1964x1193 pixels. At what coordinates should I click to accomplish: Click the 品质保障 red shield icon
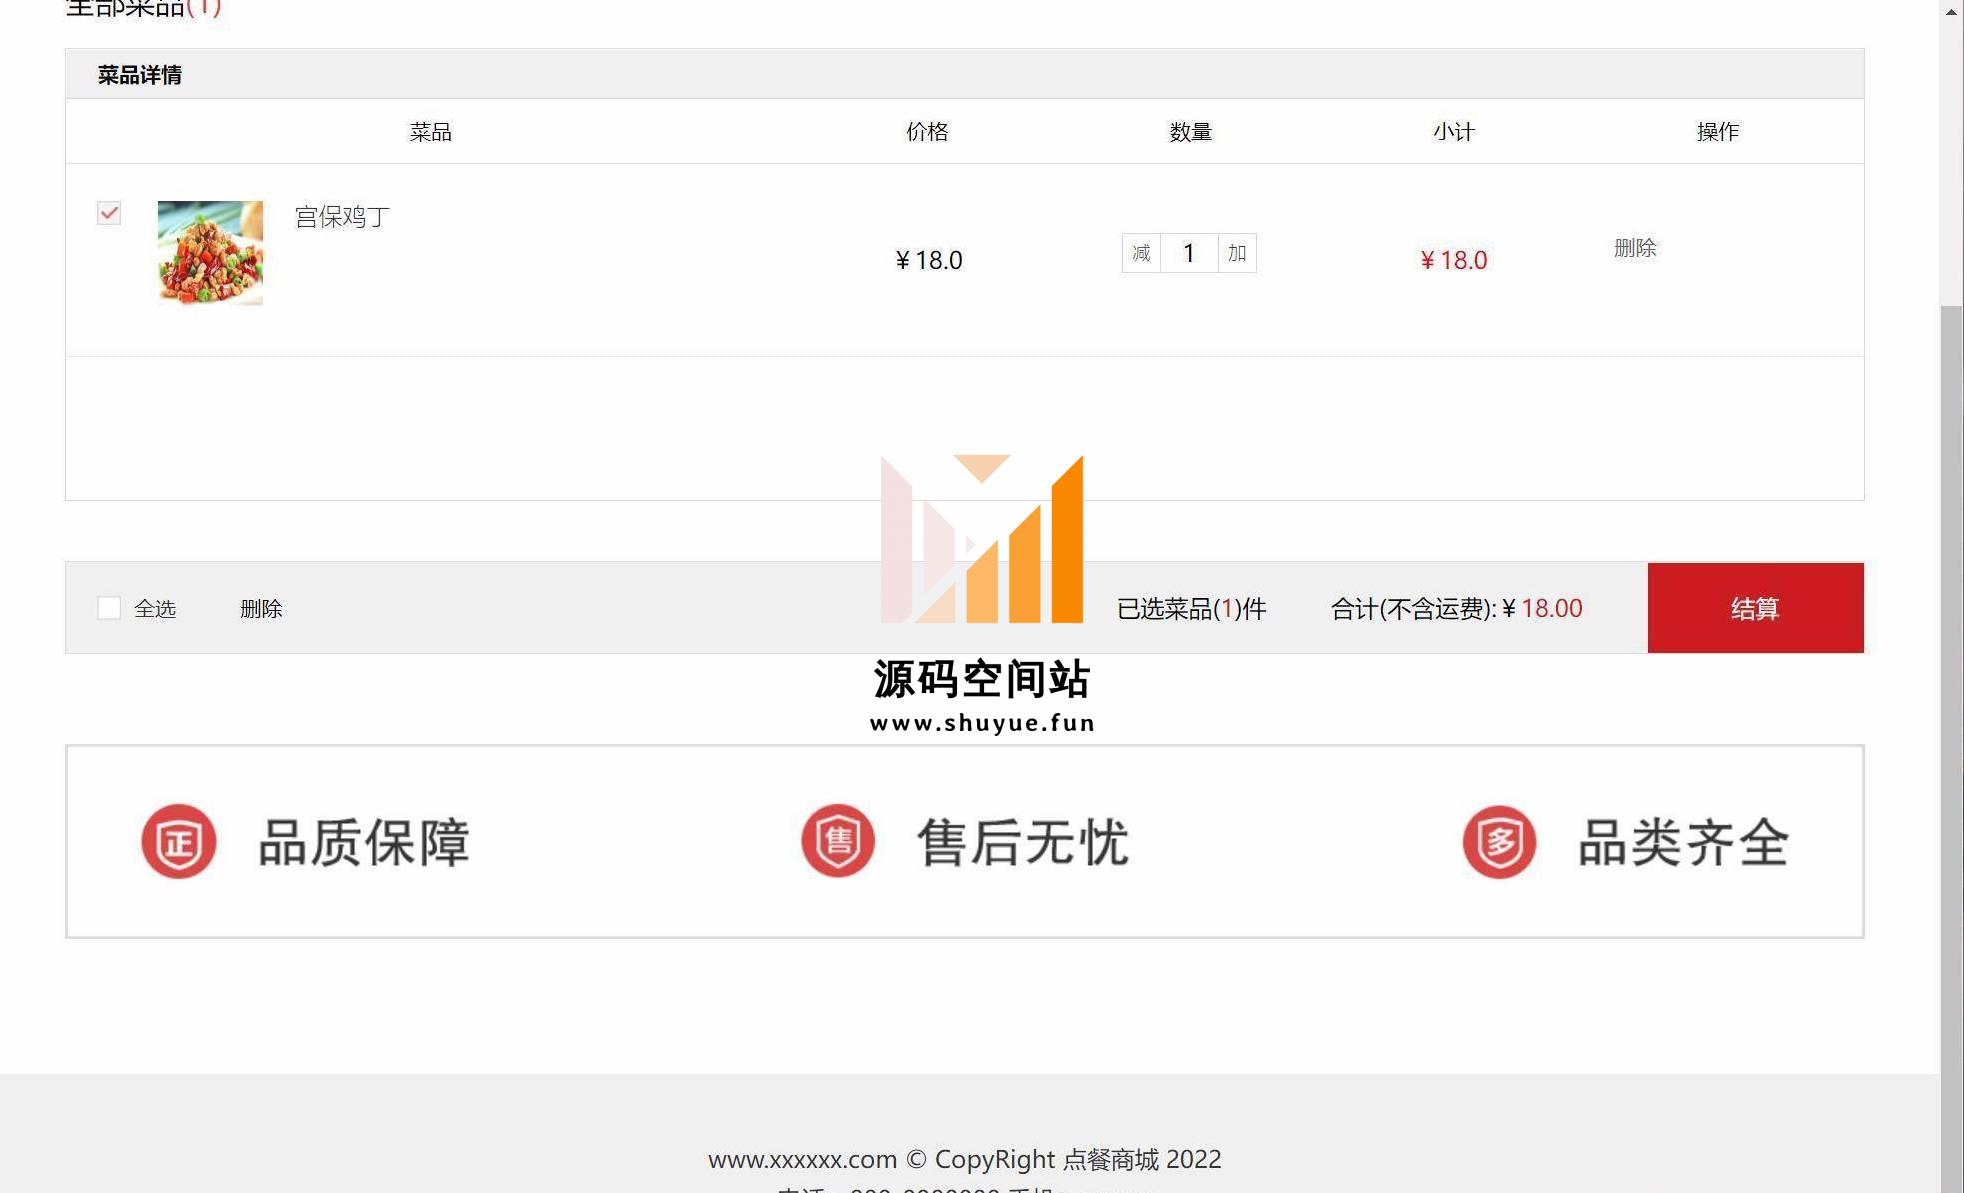(178, 841)
